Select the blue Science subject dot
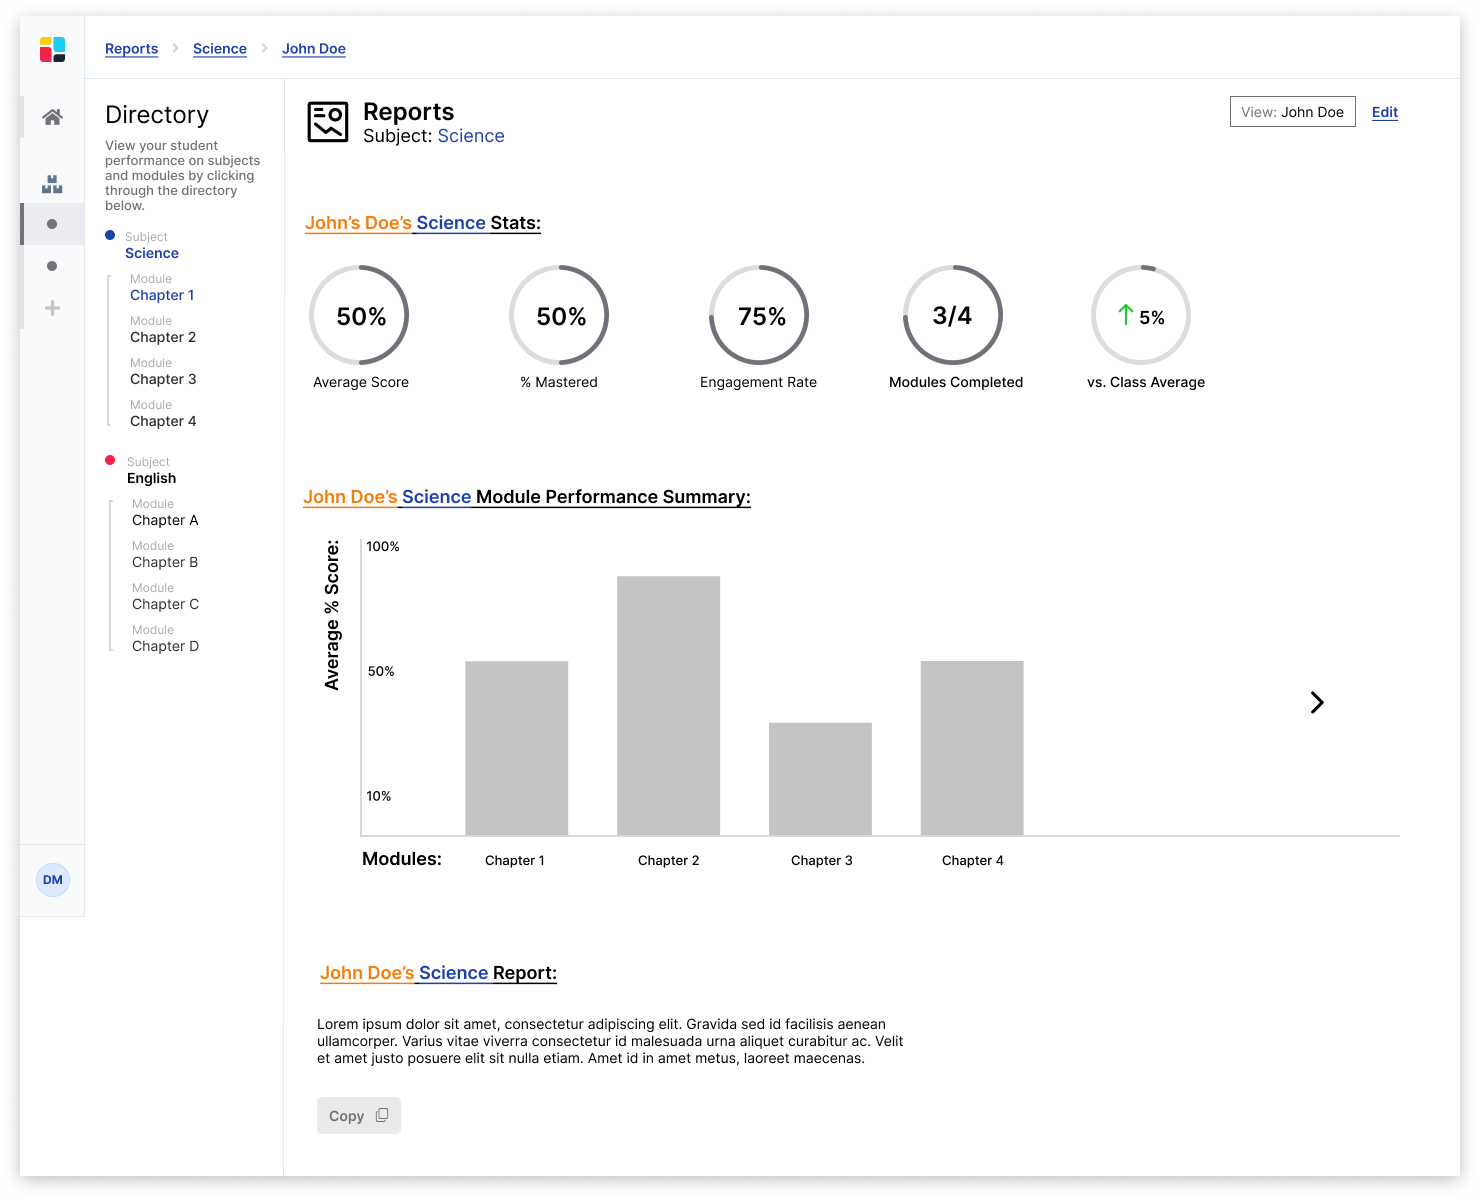The height and width of the screenshot is (1200, 1480). (110, 235)
